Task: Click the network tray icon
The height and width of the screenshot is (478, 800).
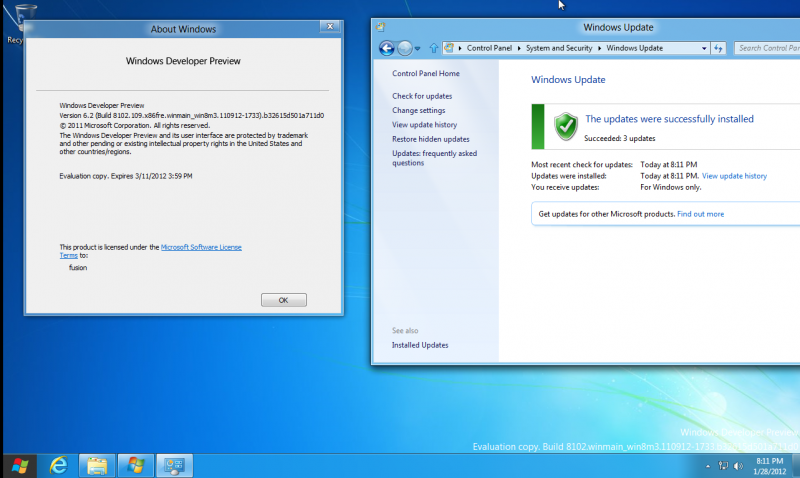Action: tap(723, 466)
